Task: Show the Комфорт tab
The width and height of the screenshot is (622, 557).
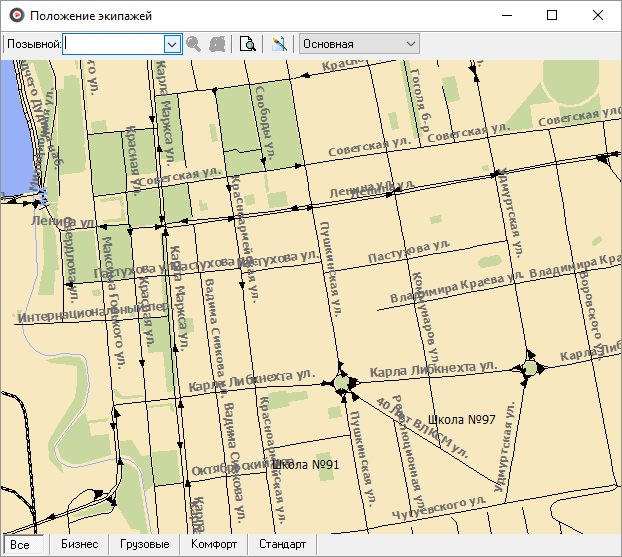Action: click(x=214, y=545)
